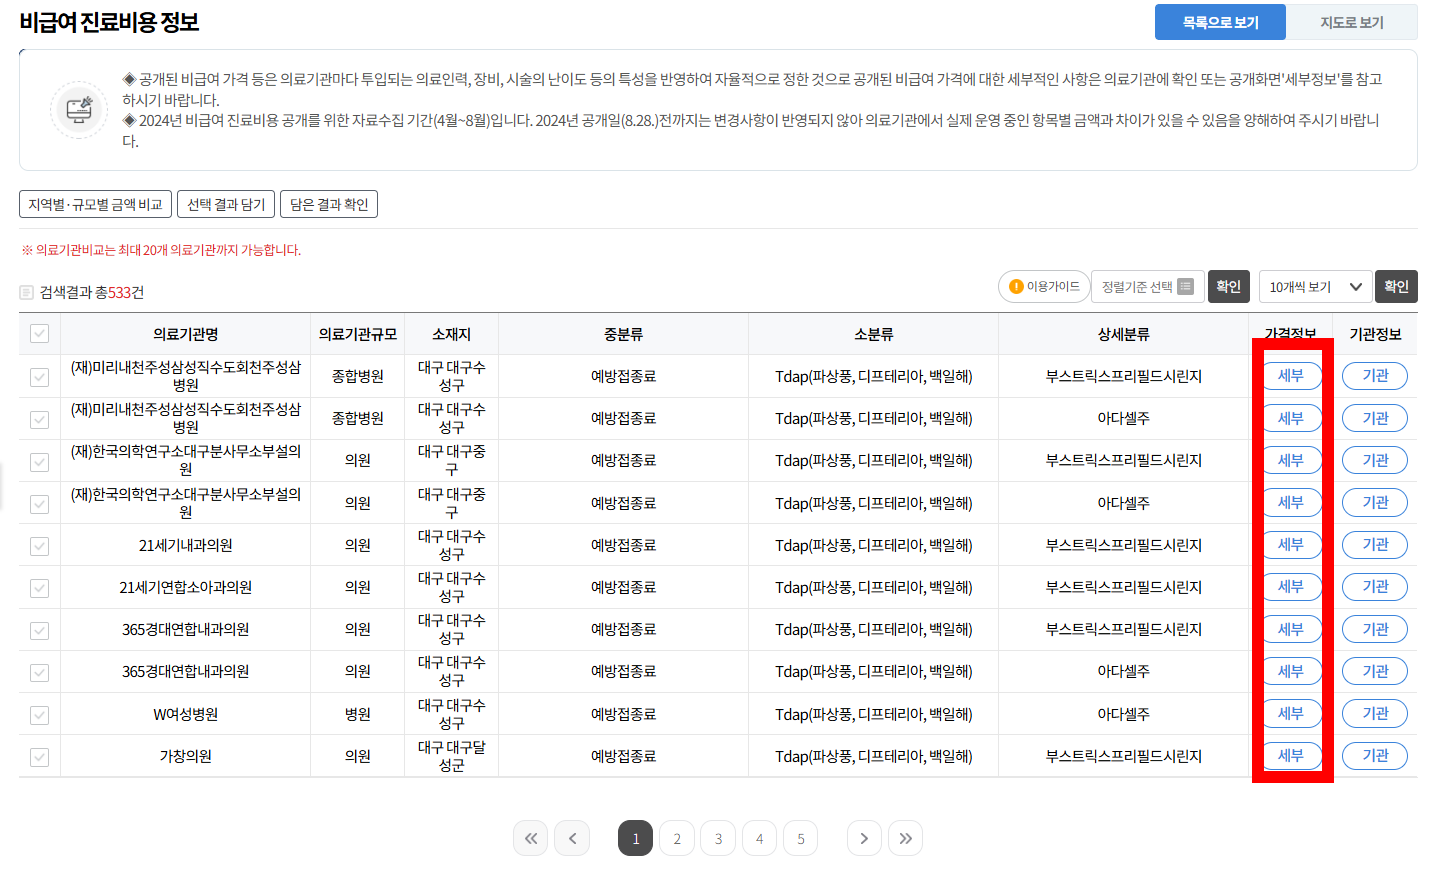This screenshot has width=1446, height=880.
Task: Switch to 지도로 보기 view
Action: [1352, 22]
